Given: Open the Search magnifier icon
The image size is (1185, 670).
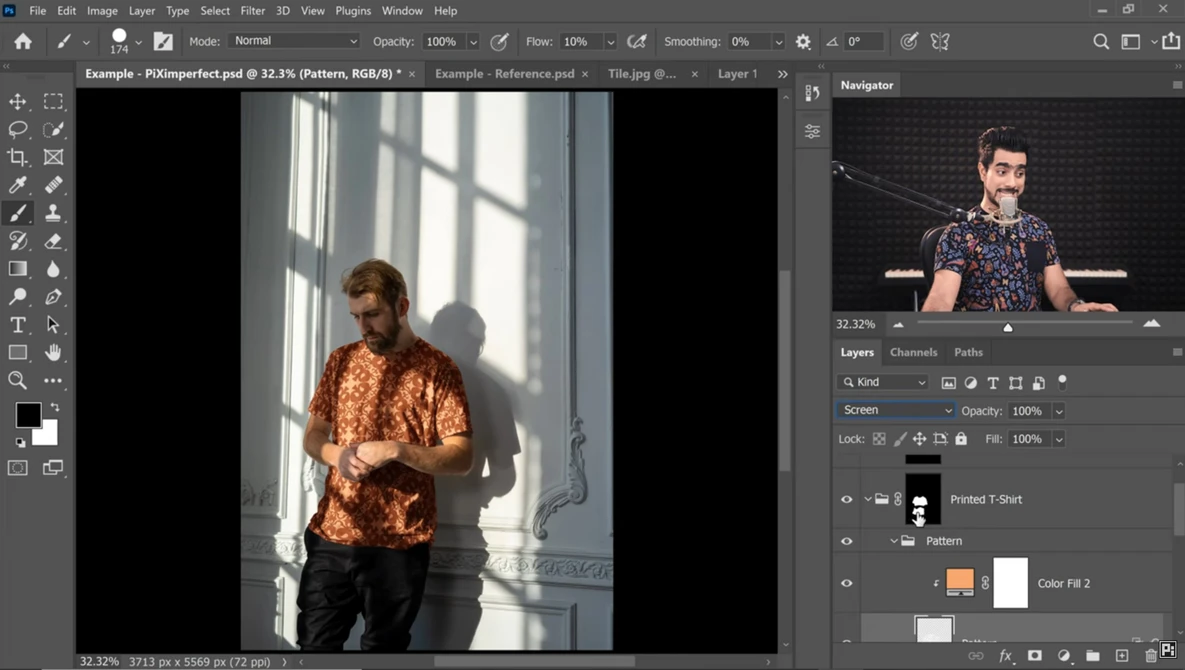Looking at the screenshot, I should (x=1101, y=42).
